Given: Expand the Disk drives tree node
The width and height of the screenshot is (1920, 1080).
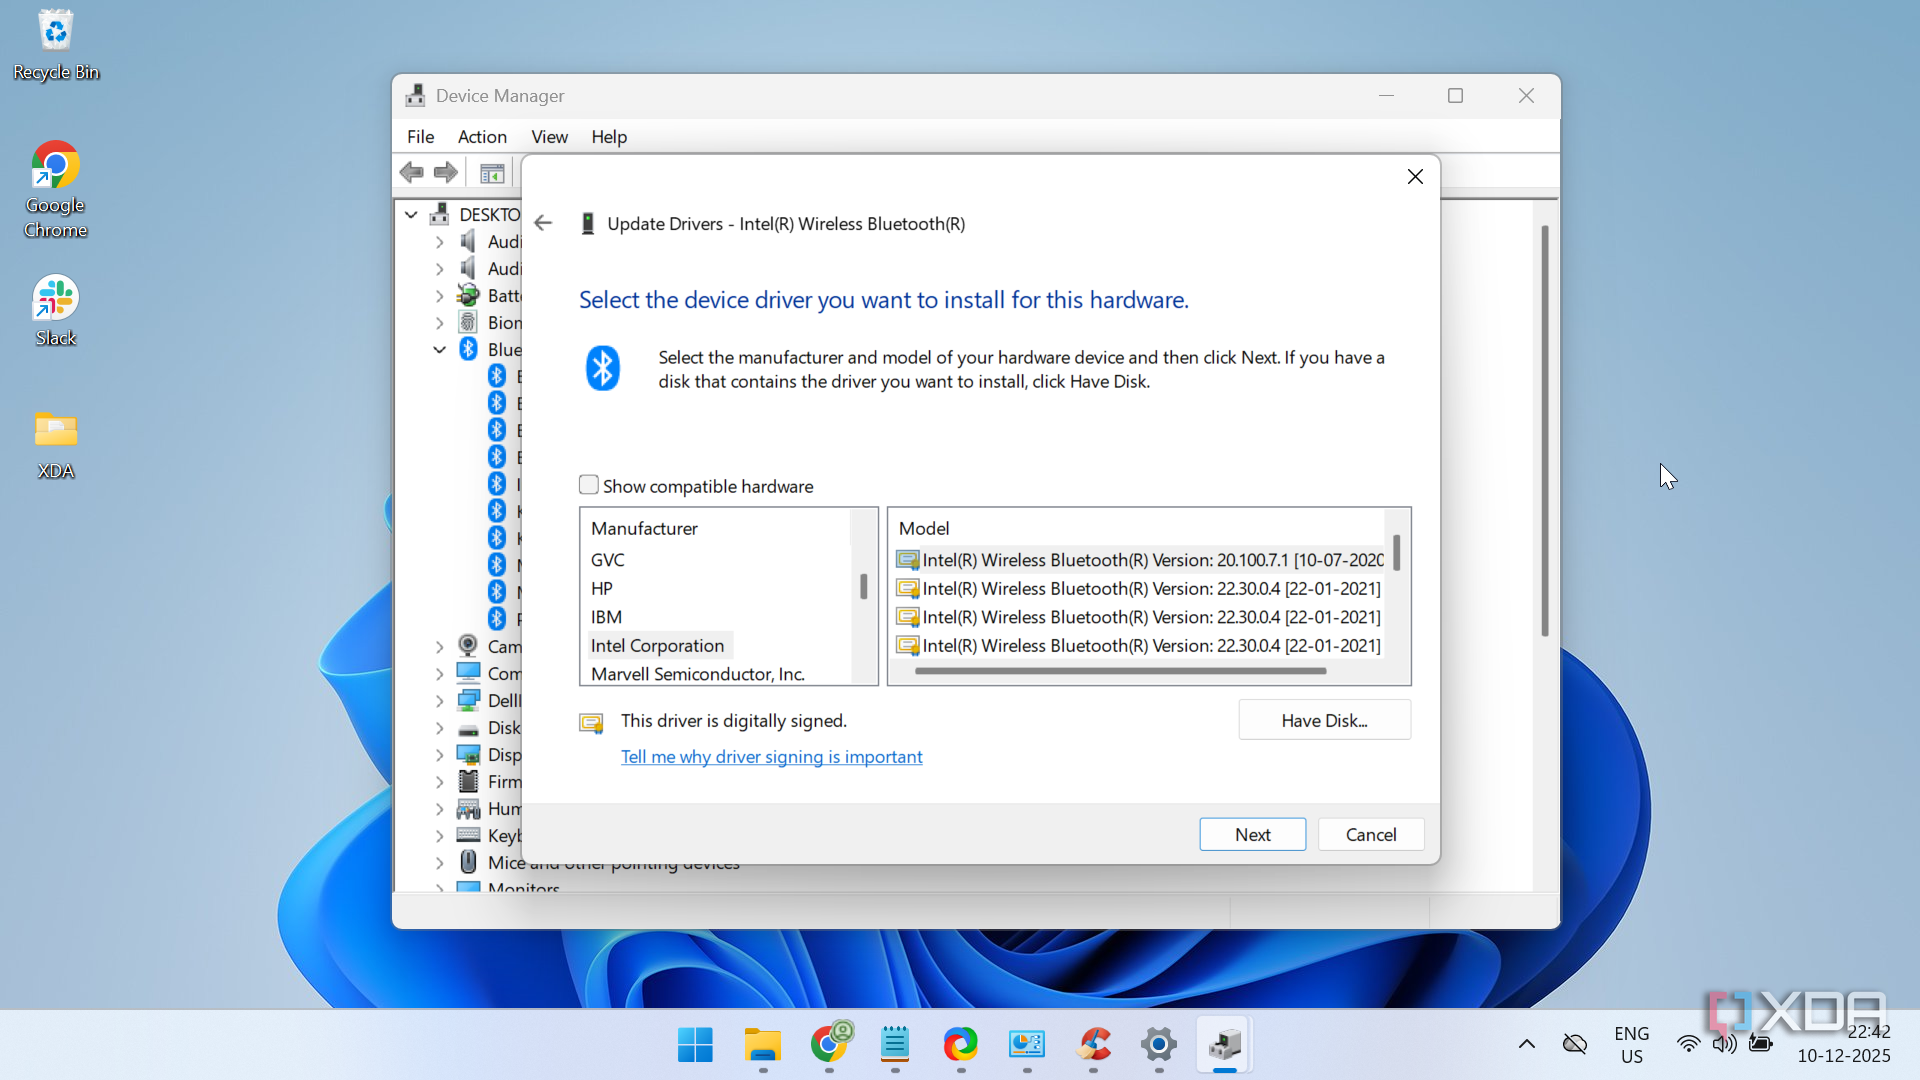Looking at the screenshot, I should (439, 728).
